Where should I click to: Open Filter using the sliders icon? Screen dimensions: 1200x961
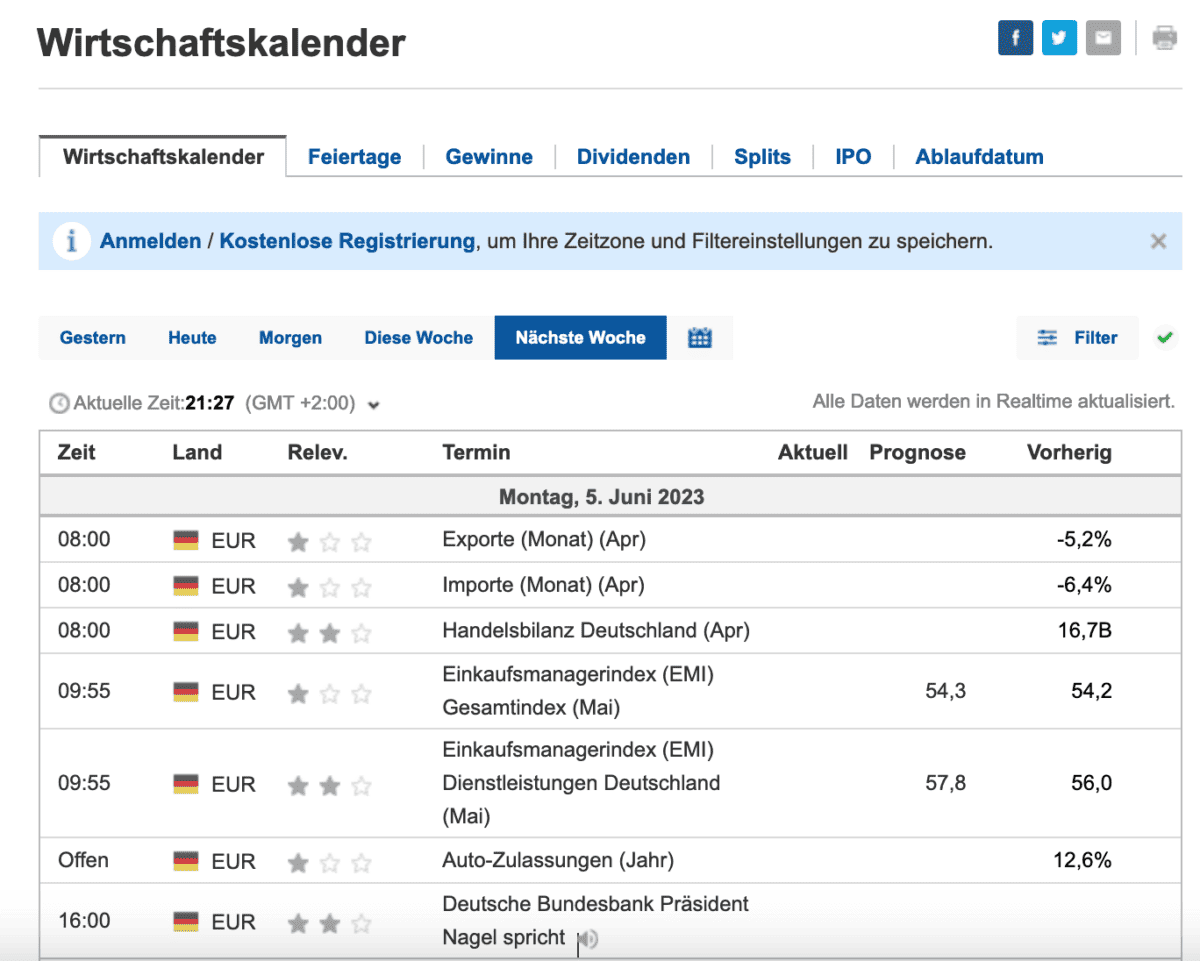(x=1046, y=337)
